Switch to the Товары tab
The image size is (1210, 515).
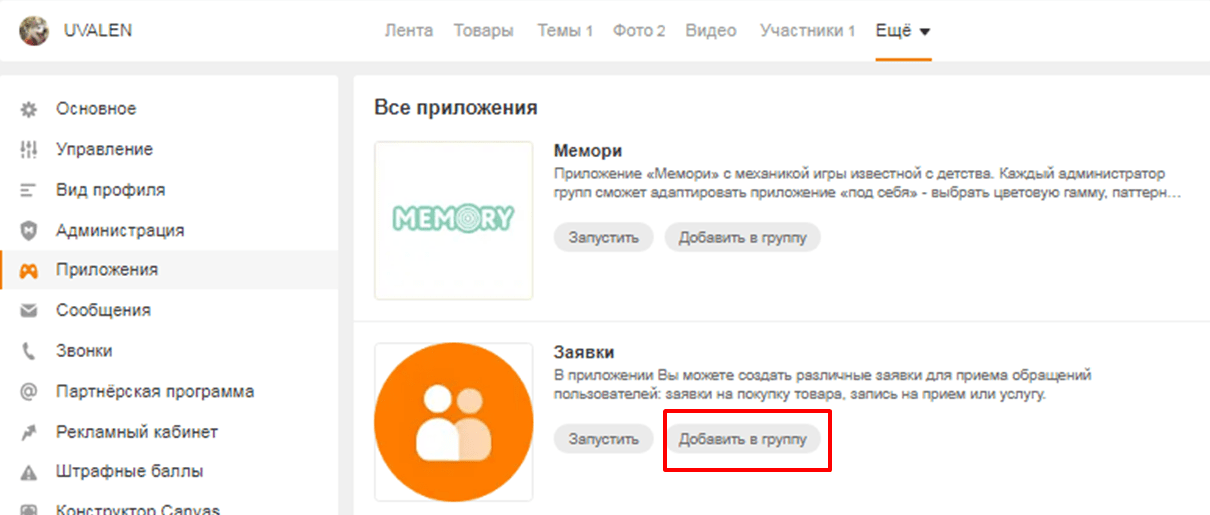(484, 31)
